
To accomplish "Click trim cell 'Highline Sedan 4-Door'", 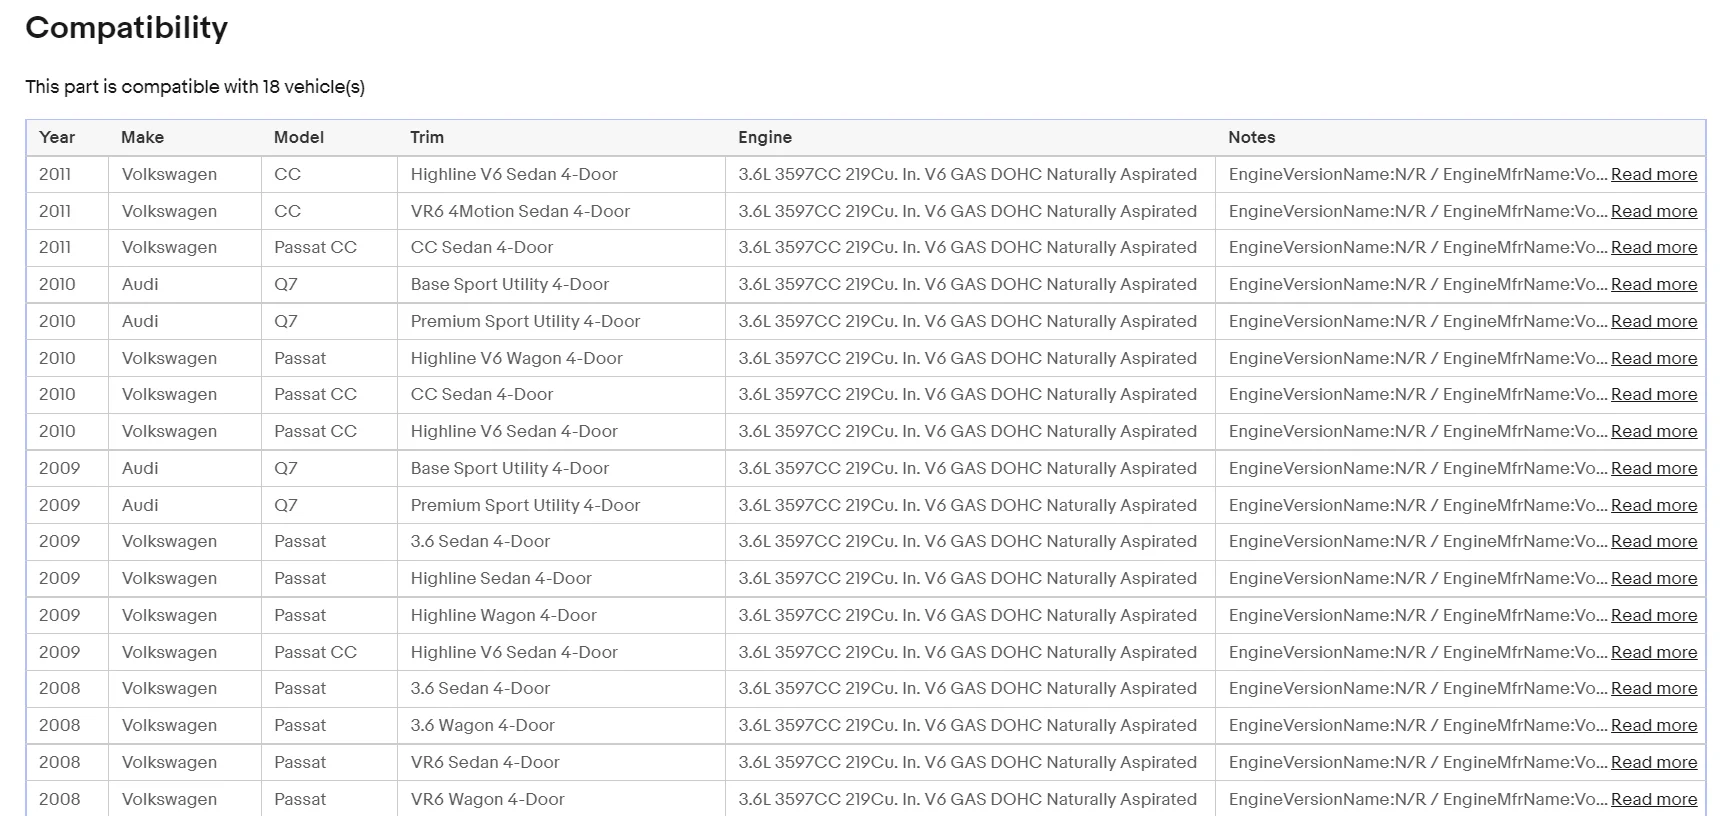I will click(501, 578).
